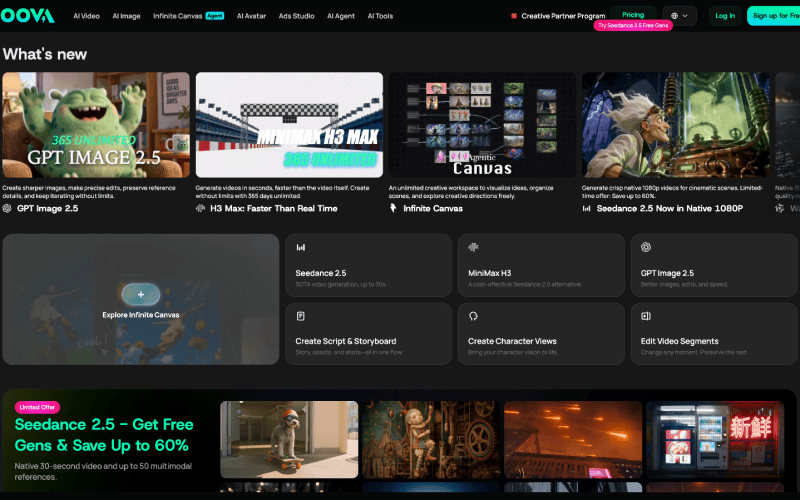Click the GPT Image 2.5 card icon
This screenshot has width=800, height=500.
pos(646,247)
